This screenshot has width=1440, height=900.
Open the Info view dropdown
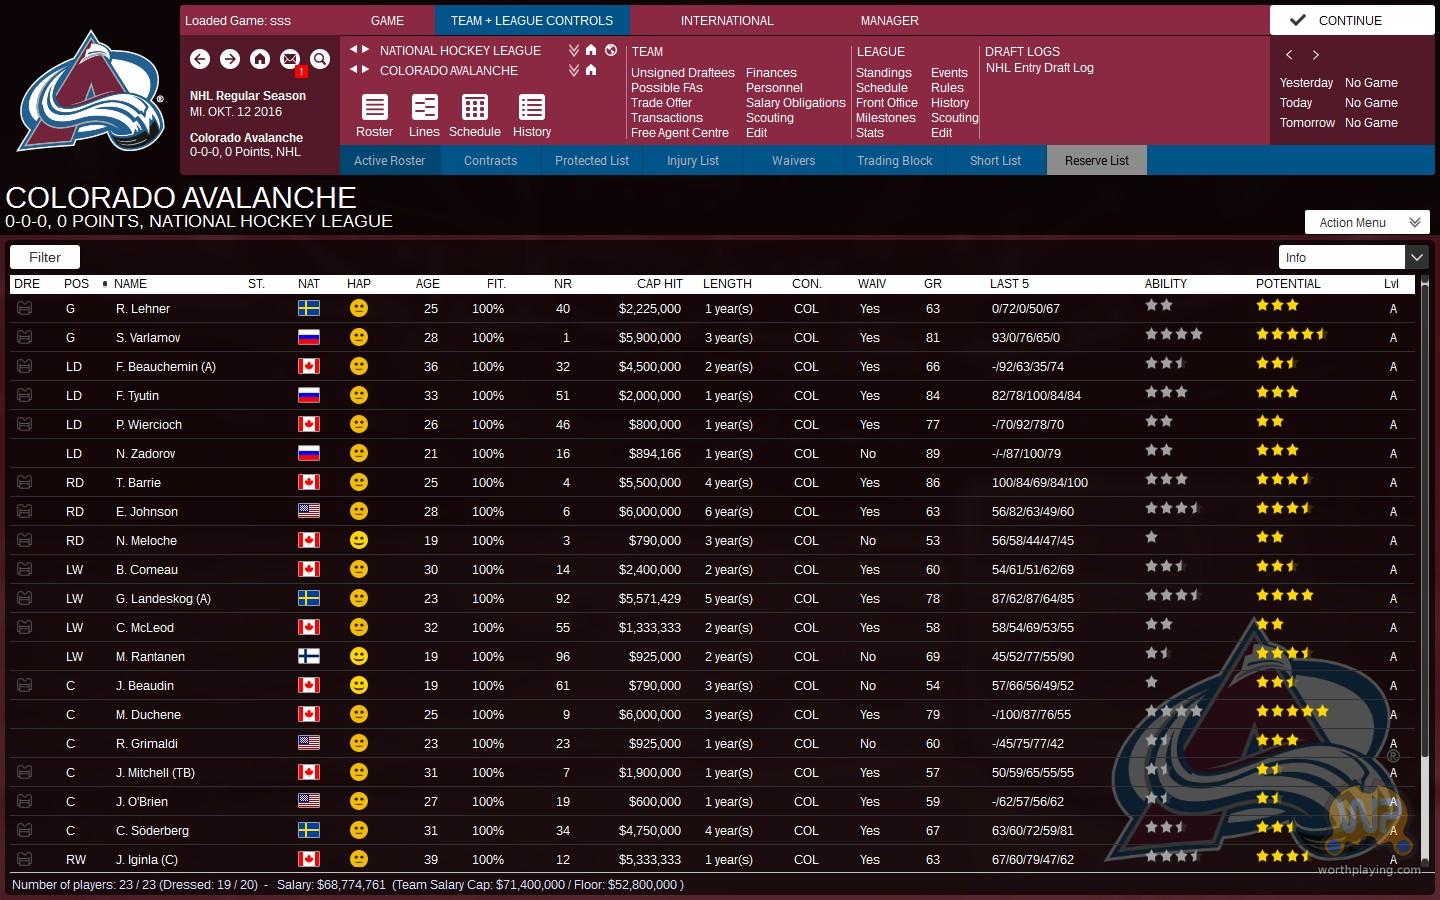[1416, 258]
